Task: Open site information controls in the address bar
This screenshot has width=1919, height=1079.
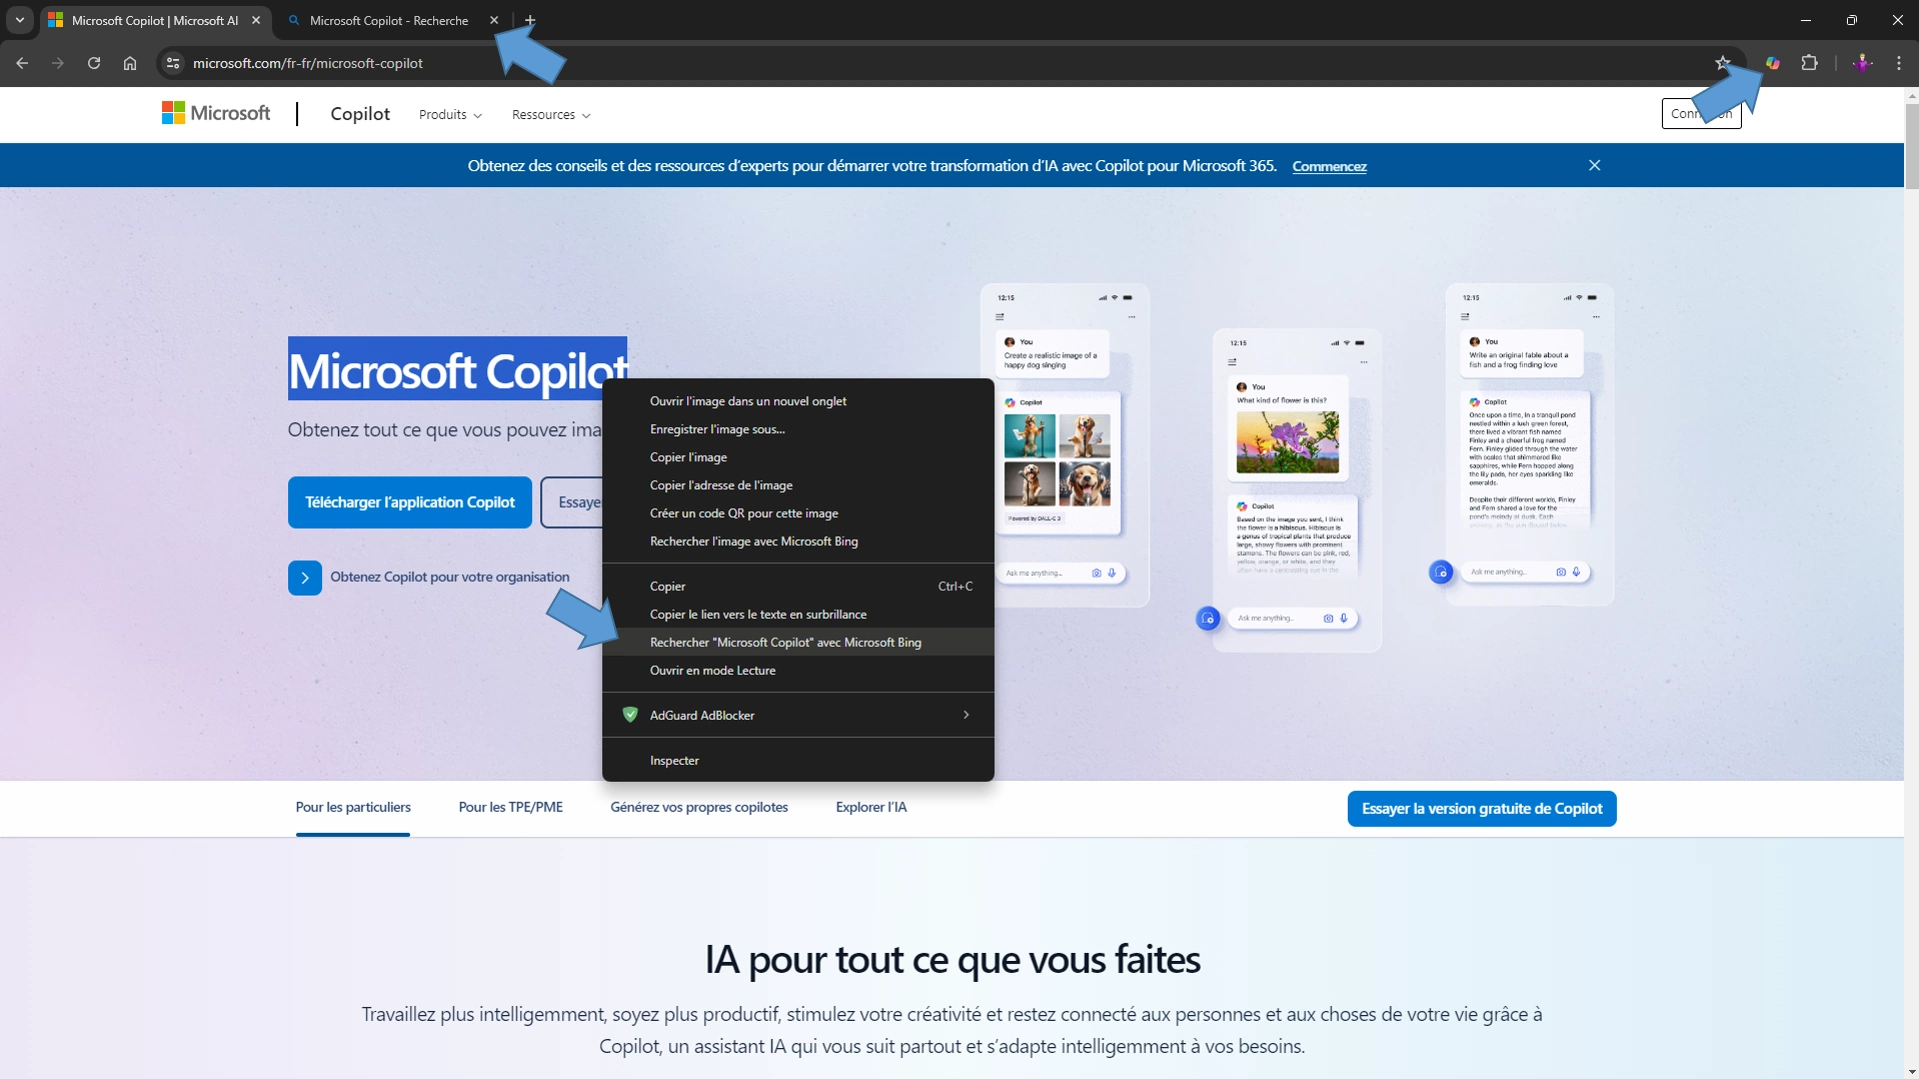Action: click(x=172, y=62)
